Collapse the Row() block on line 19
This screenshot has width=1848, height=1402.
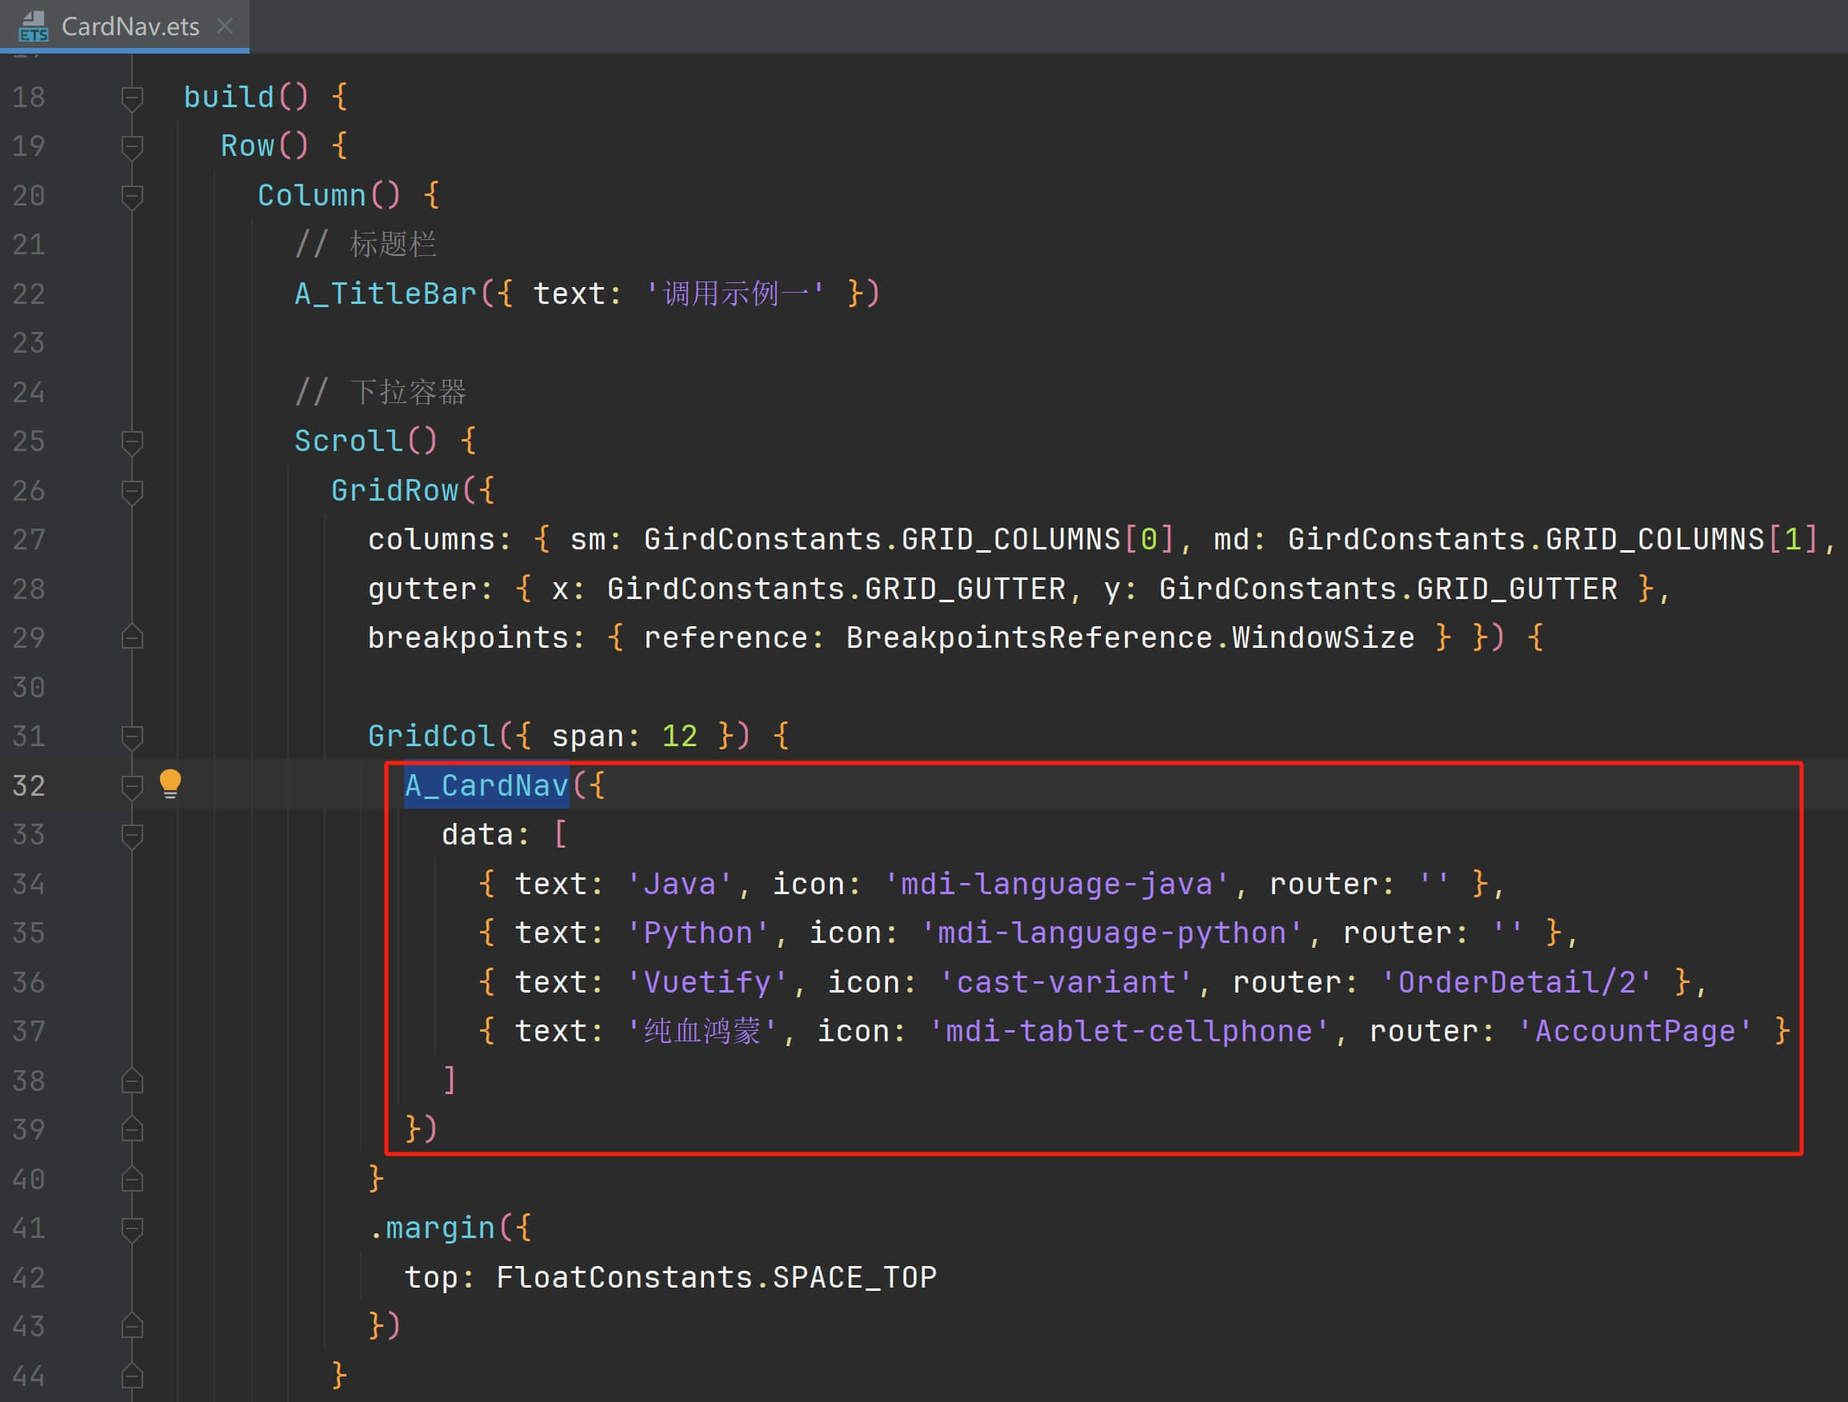pyautogui.click(x=132, y=146)
